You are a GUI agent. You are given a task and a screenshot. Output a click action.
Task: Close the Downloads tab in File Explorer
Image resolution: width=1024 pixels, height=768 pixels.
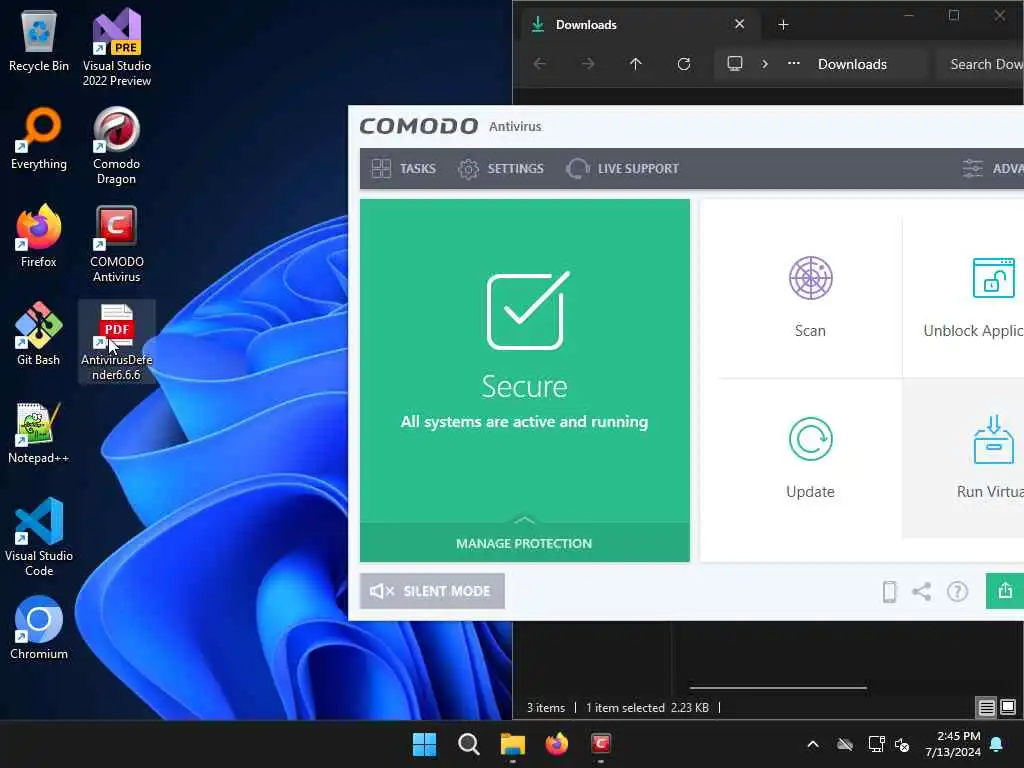click(x=739, y=24)
